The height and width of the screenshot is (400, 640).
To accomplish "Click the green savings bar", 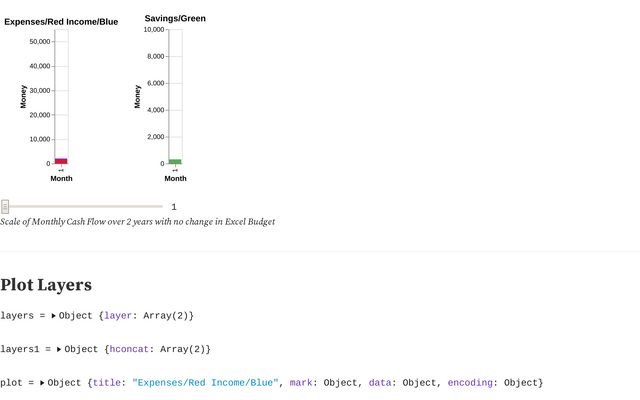I will point(175,161).
